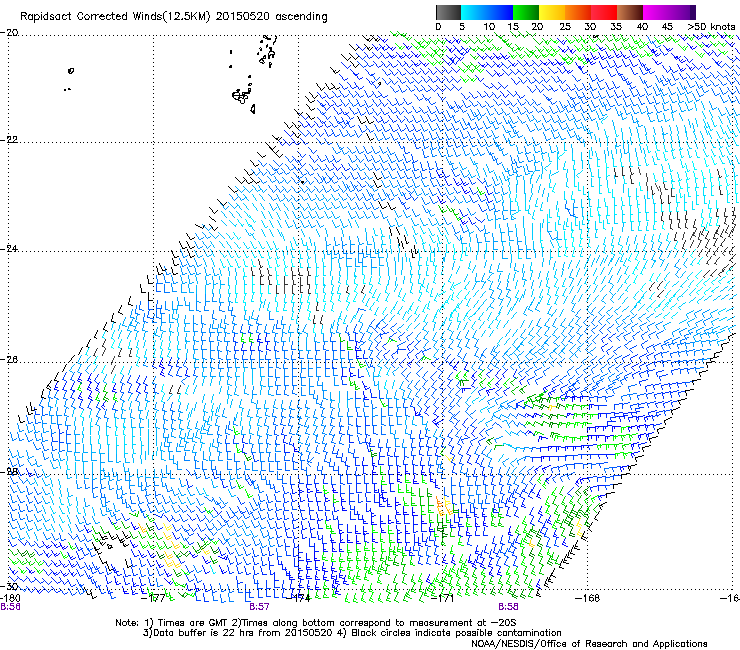The height and width of the screenshot is (650, 740).
Task: Click the purple 45-50 knots legend swatch
Action: pyautogui.click(x=682, y=12)
